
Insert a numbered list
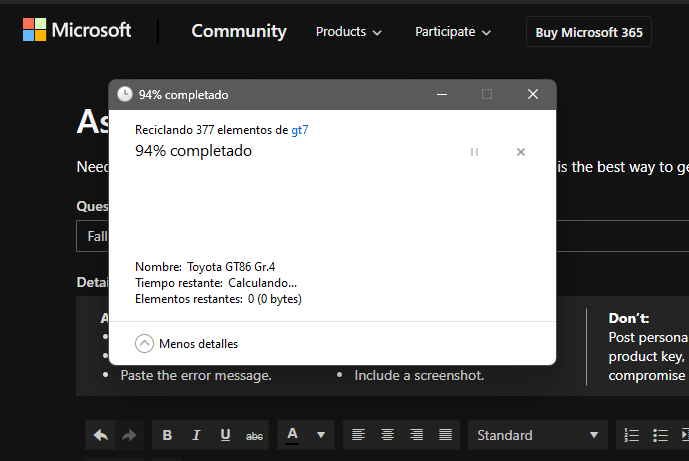631,435
